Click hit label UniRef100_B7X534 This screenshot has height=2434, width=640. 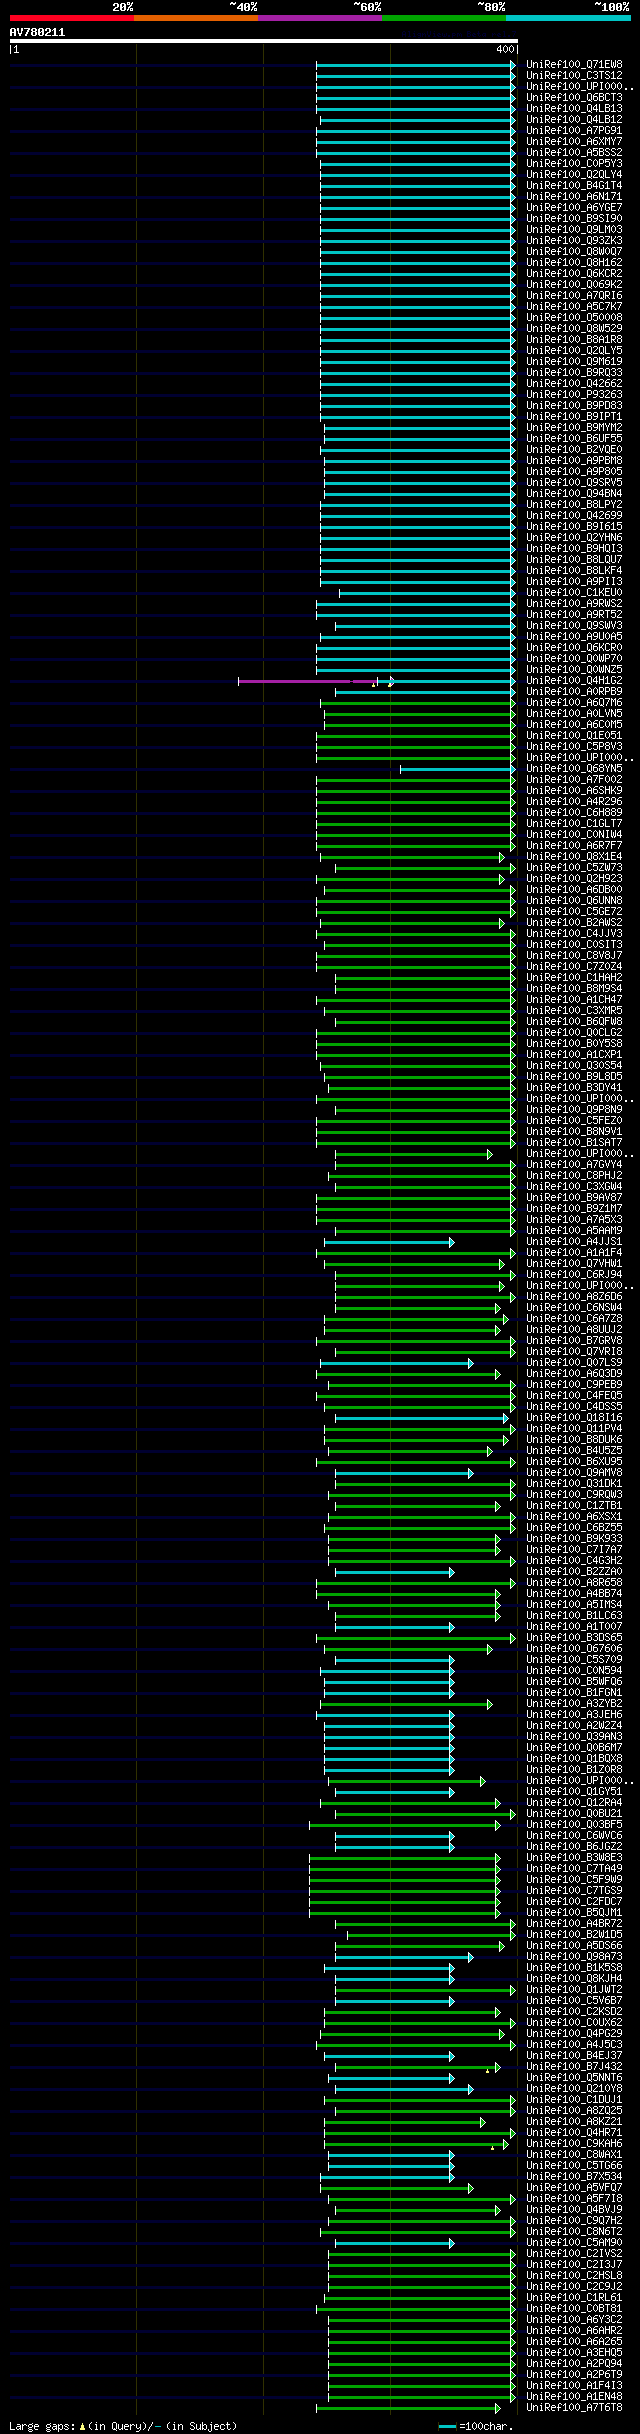pyautogui.click(x=574, y=2177)
